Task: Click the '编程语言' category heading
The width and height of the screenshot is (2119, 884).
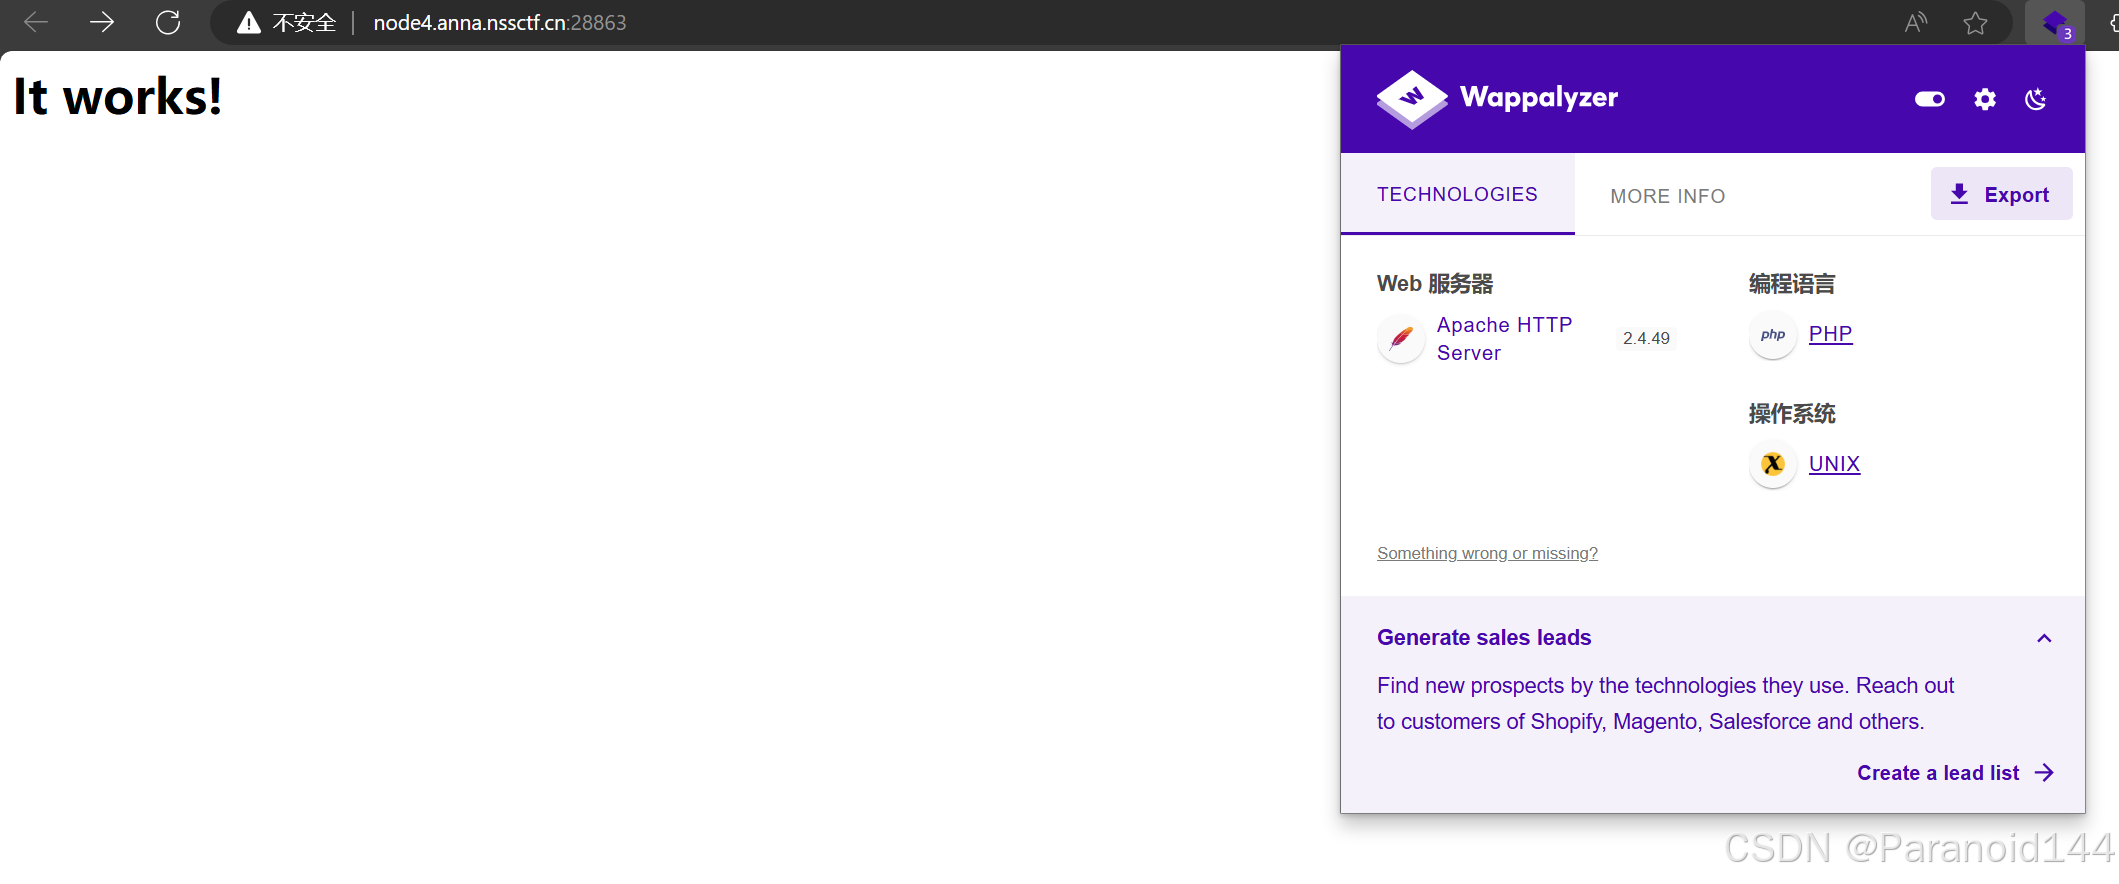Action: [1792, 284]
